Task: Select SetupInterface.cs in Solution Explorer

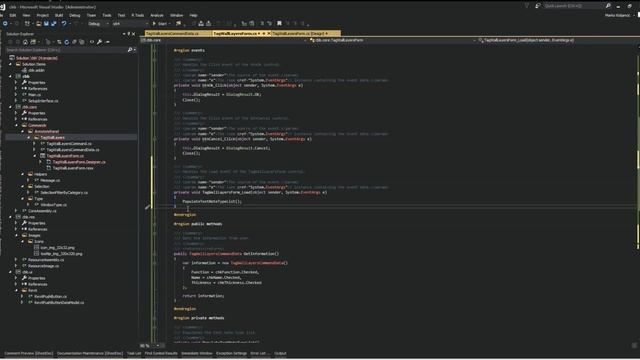Action: [43, 101]
